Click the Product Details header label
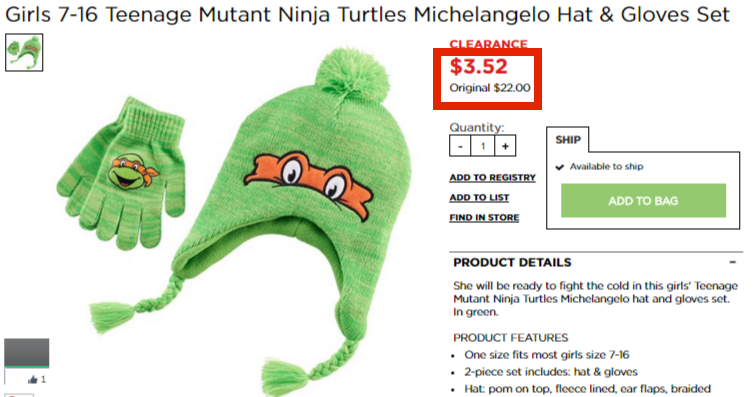This screenshot has width=756, height=397. (x=512, y=262)
